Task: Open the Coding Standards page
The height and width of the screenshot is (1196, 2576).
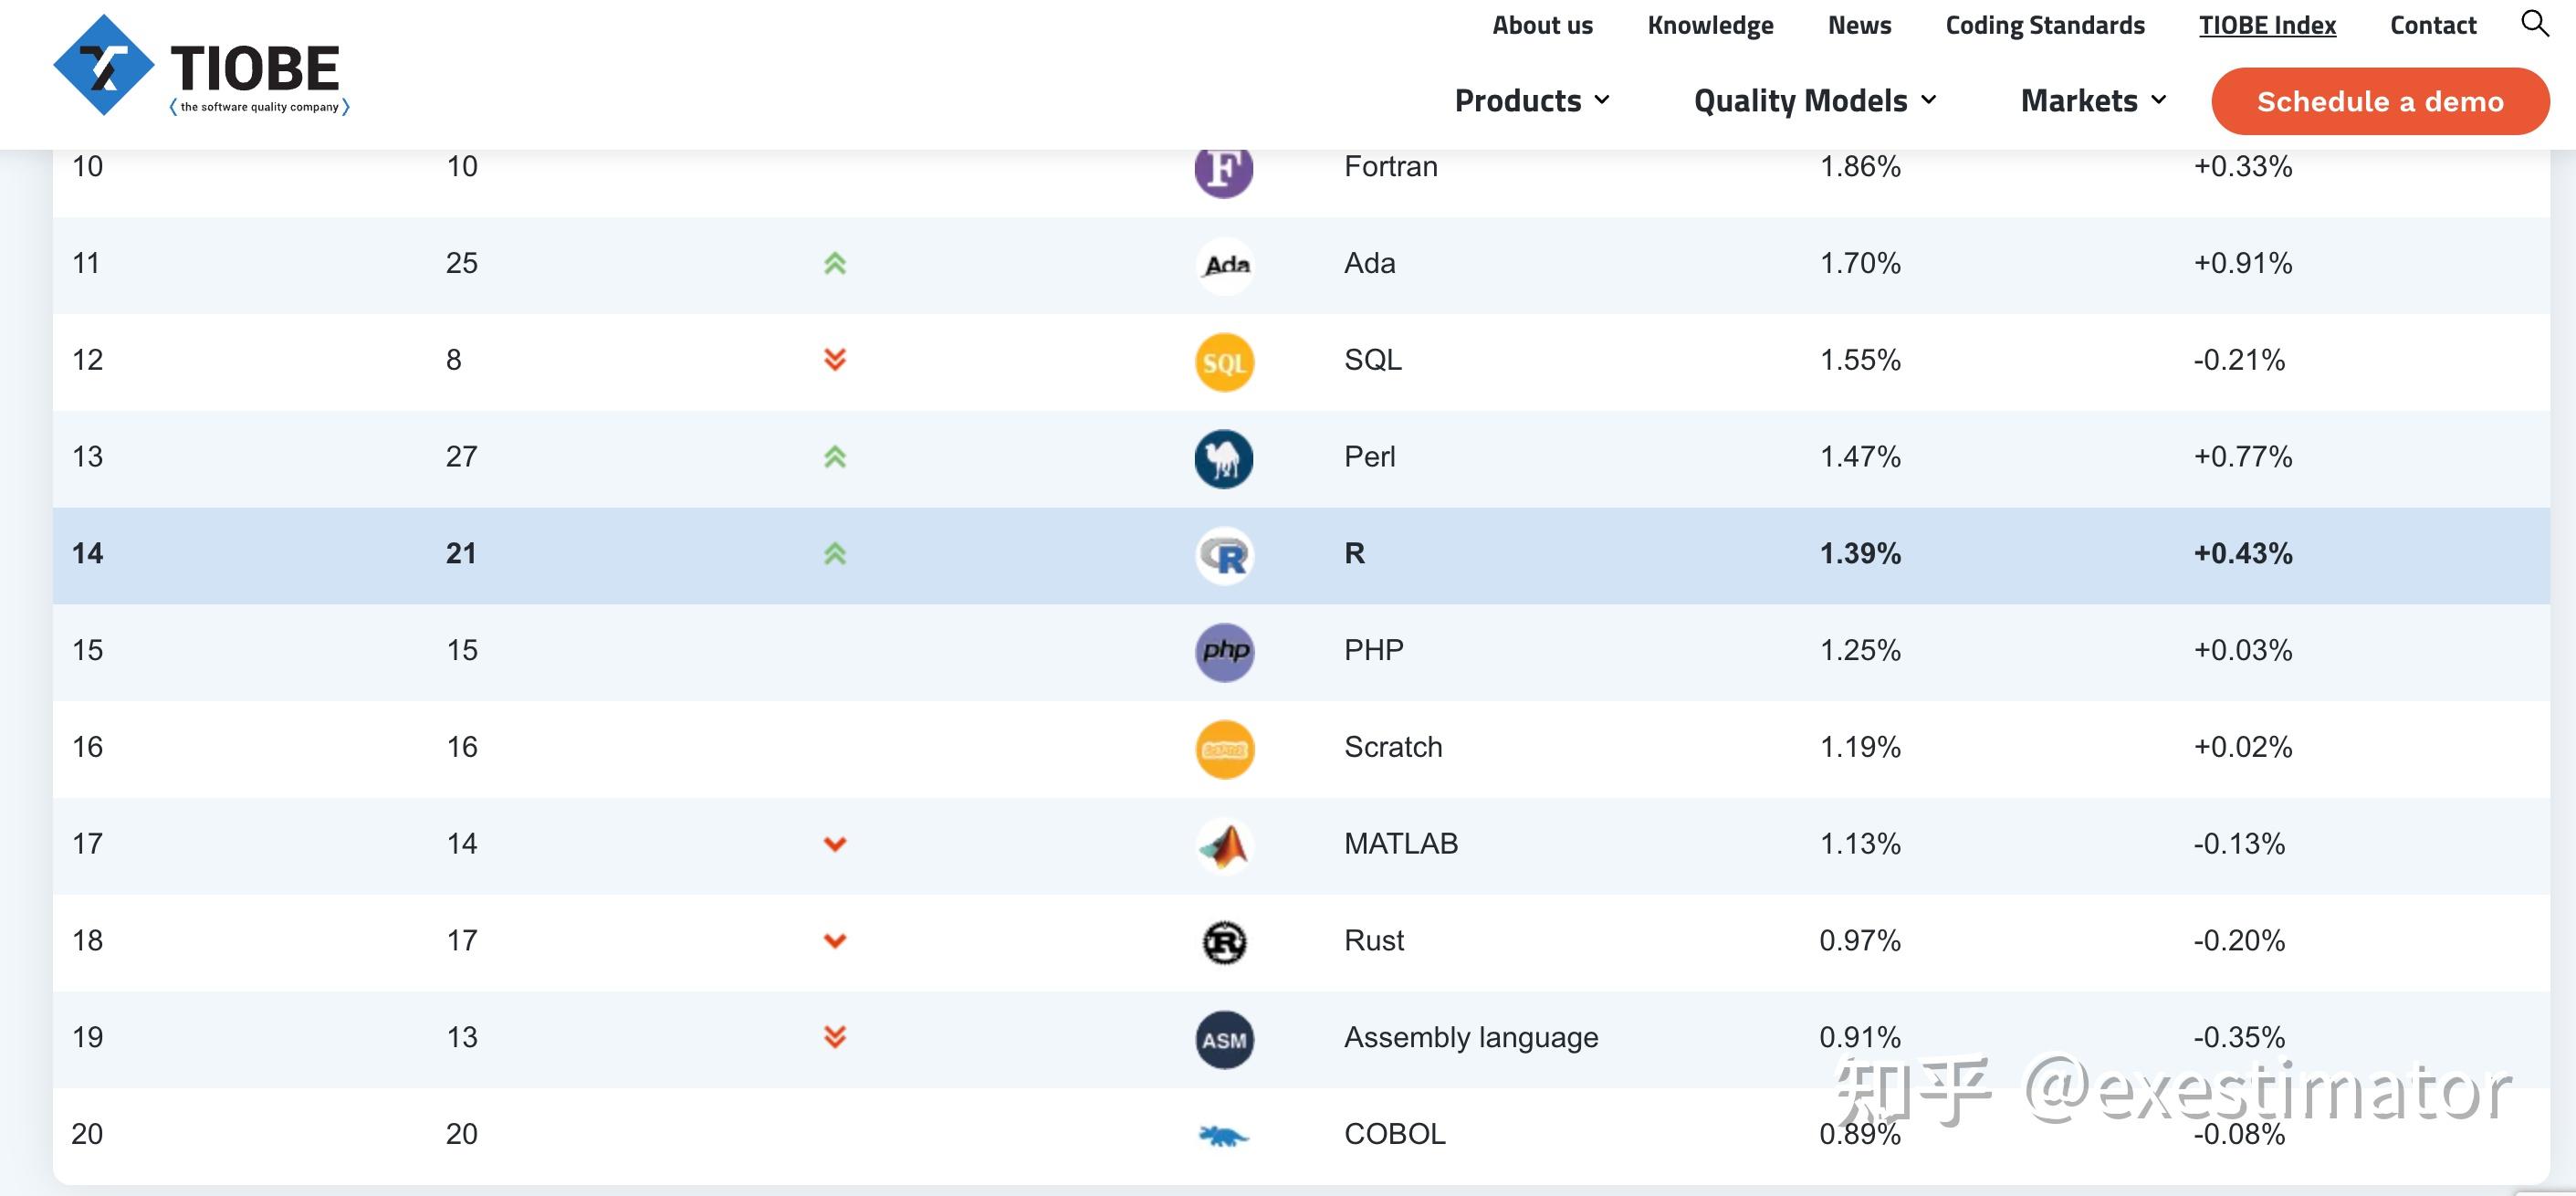Action: (2045, 25)
